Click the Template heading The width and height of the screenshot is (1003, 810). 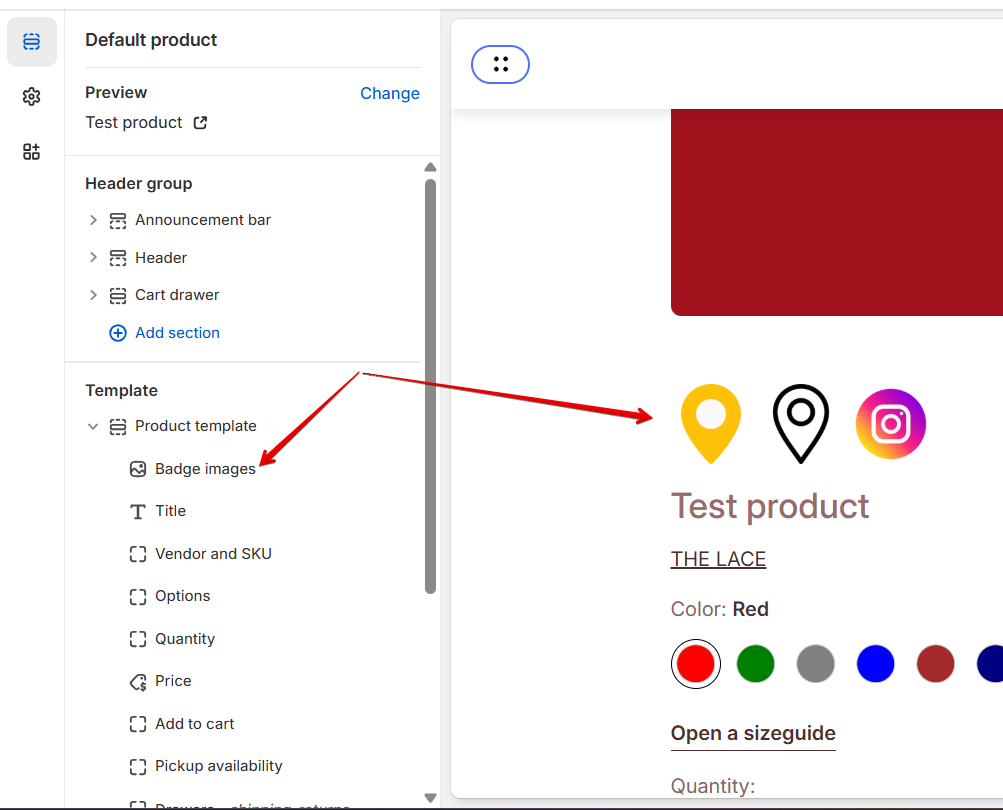(x=122, y=390)
